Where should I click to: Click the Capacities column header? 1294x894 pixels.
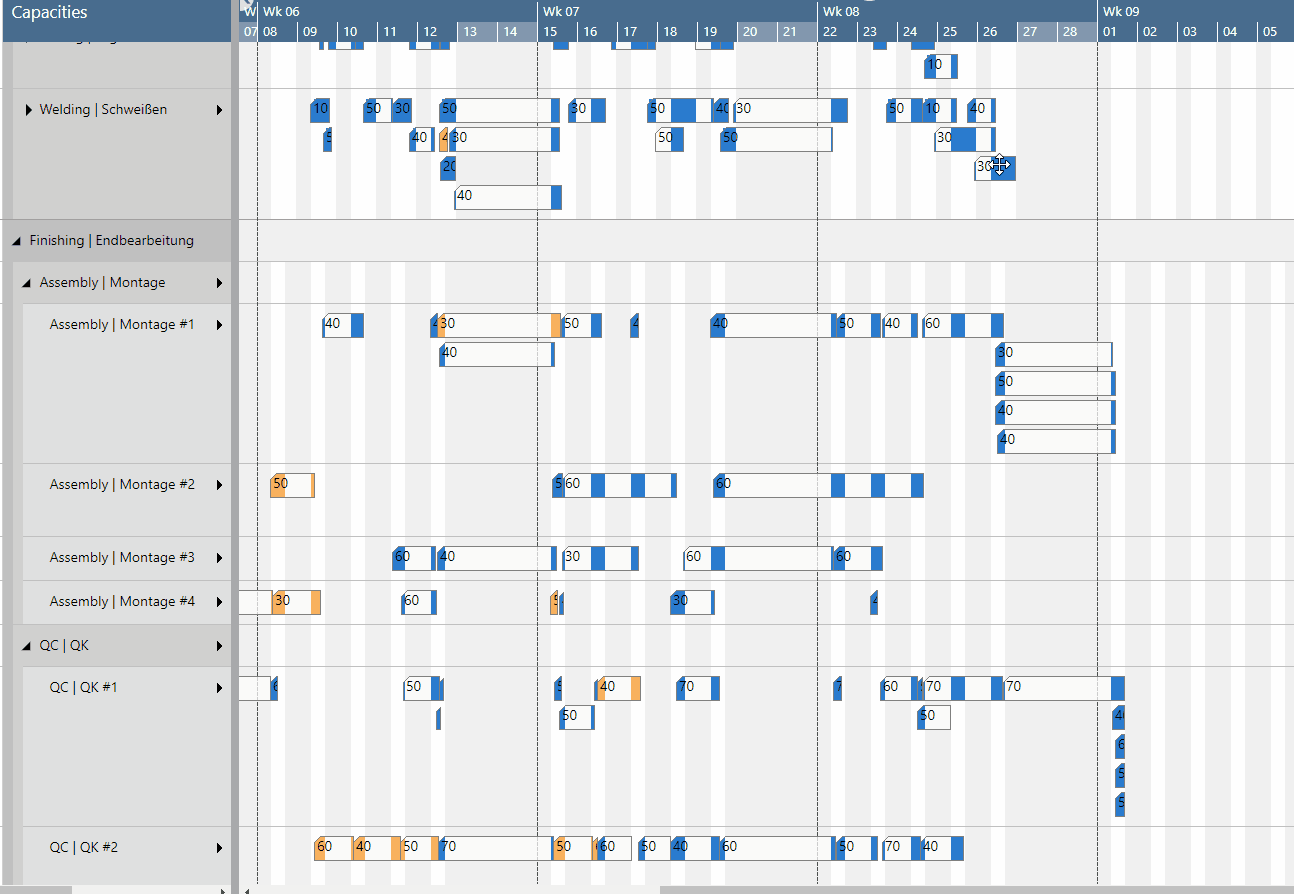(x=50, y=12)
